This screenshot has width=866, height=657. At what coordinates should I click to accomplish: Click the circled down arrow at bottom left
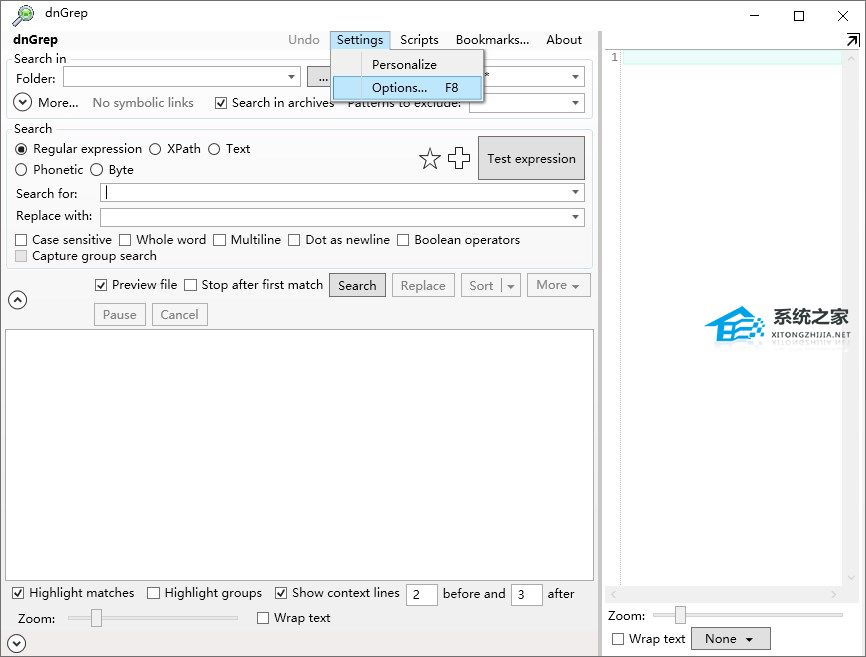tap(17, 643)
